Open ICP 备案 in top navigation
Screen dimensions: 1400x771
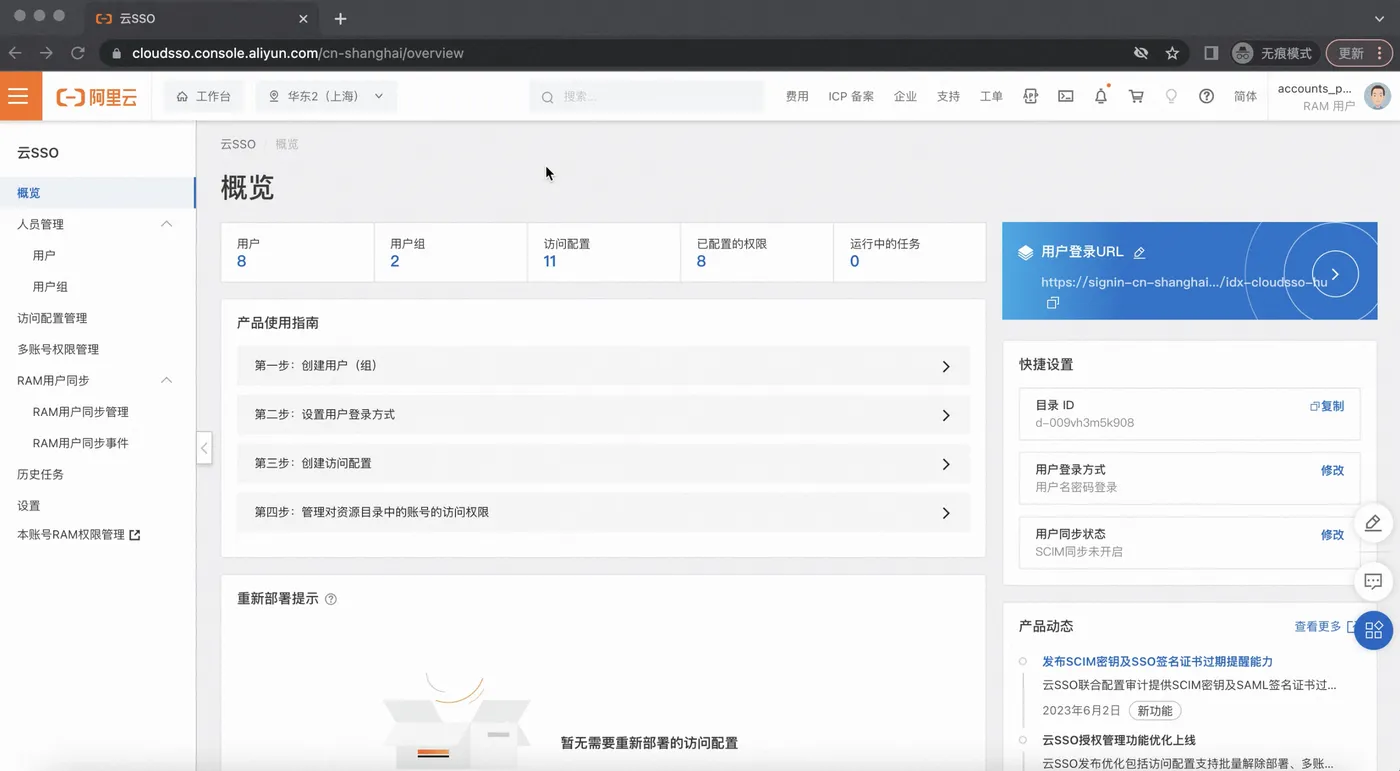[x=851, y=96]
